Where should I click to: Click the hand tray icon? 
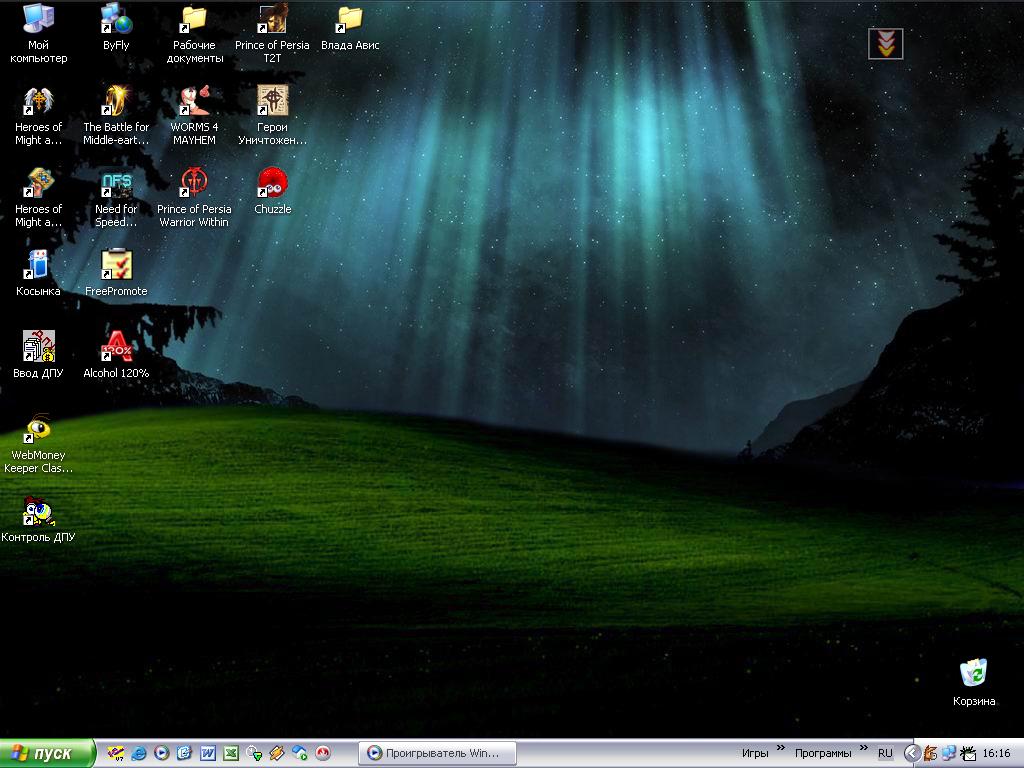(931, 754)
